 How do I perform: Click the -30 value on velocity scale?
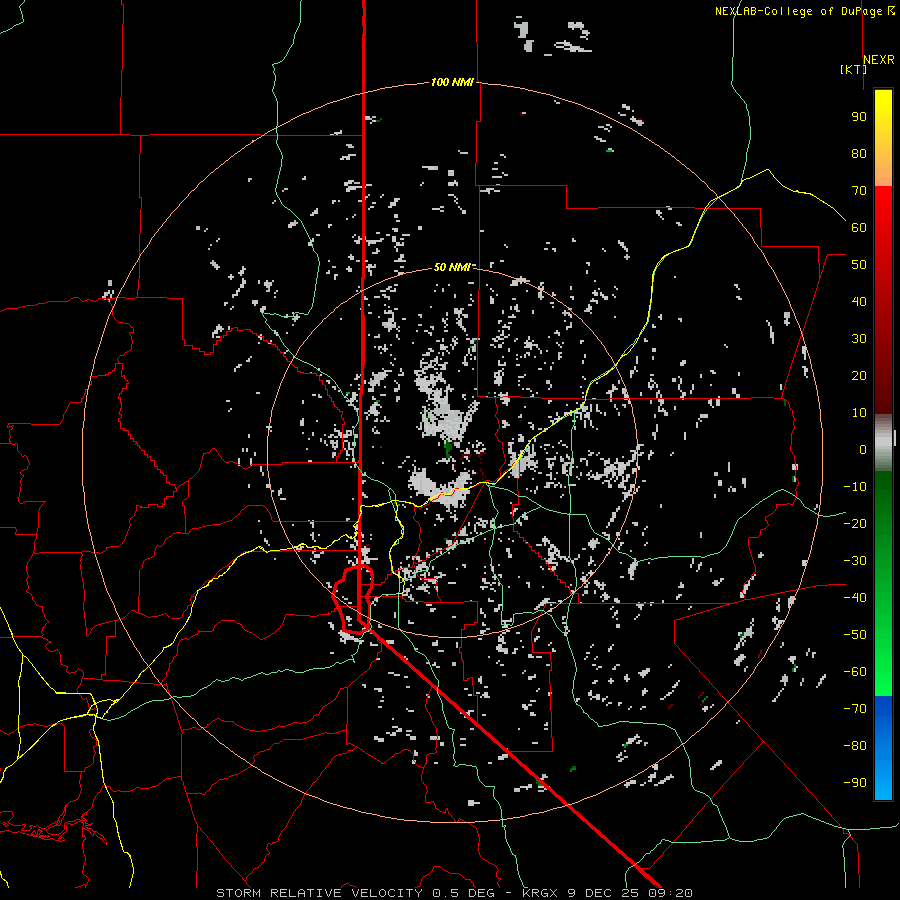tap(855, 561)
